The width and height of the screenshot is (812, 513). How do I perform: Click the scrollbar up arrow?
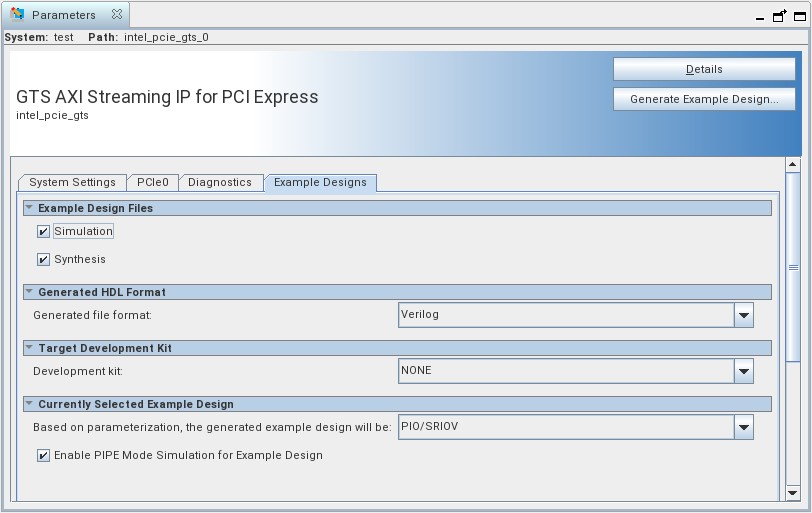coord(792,165)
